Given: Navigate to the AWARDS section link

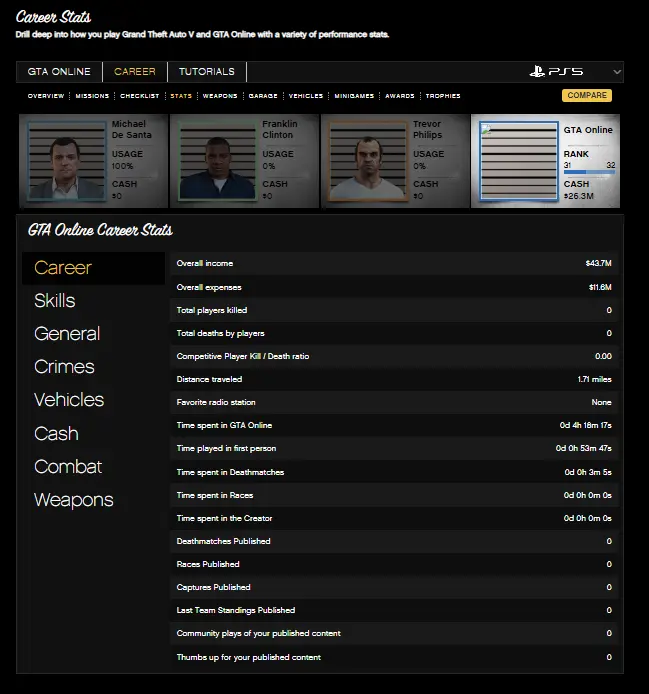Looking at the screenshot, I should point(400,96).
